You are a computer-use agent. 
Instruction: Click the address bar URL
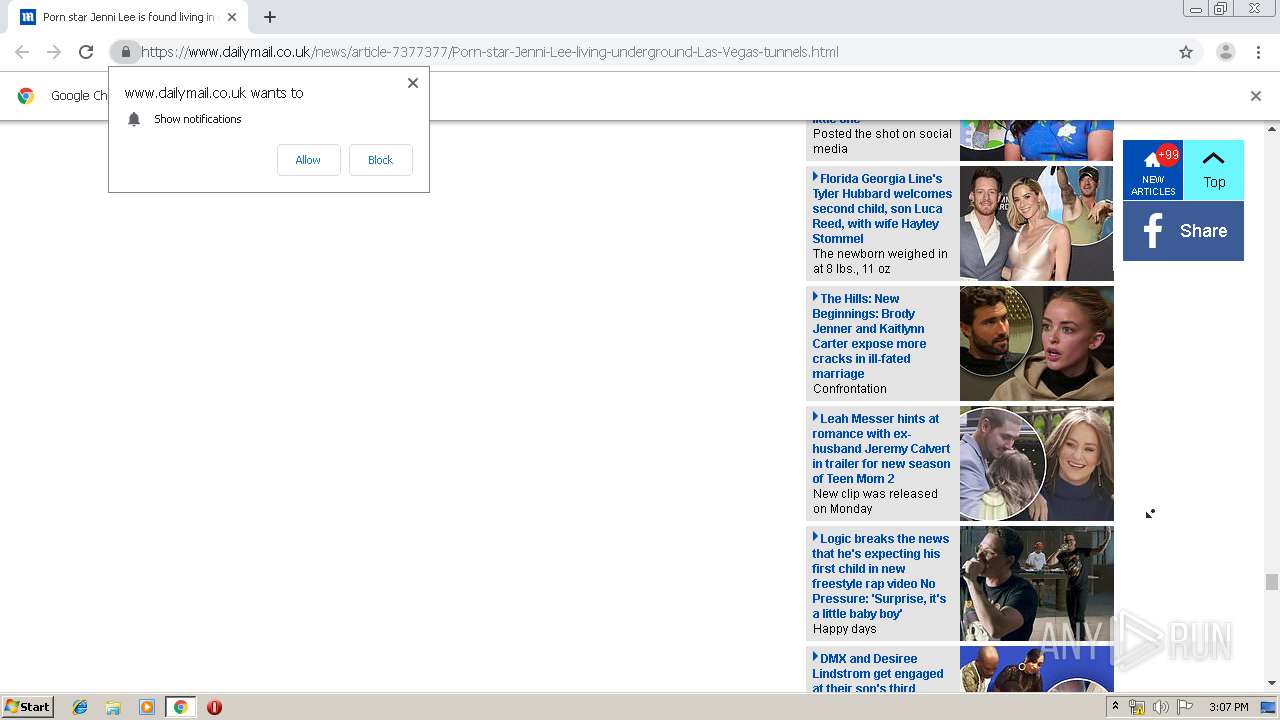(490, 52)
